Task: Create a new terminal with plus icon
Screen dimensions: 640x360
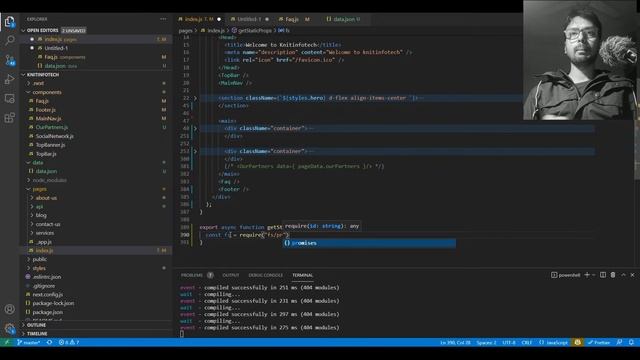Action: 587,275
